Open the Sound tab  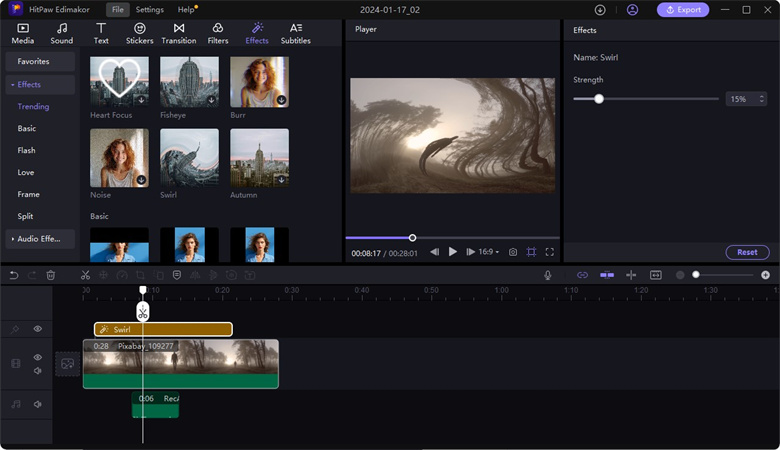[62, 33]
